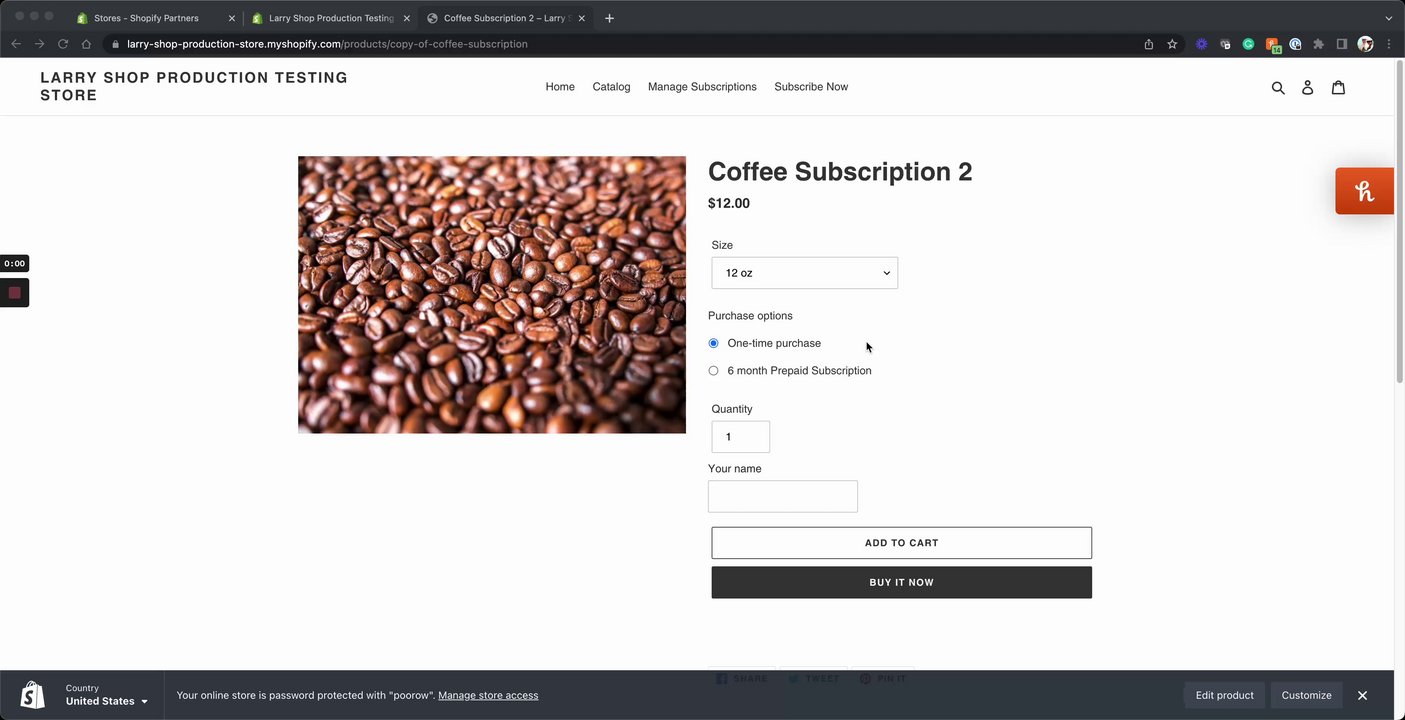
Task: Stop recording with the red square button
Action: 14,293
